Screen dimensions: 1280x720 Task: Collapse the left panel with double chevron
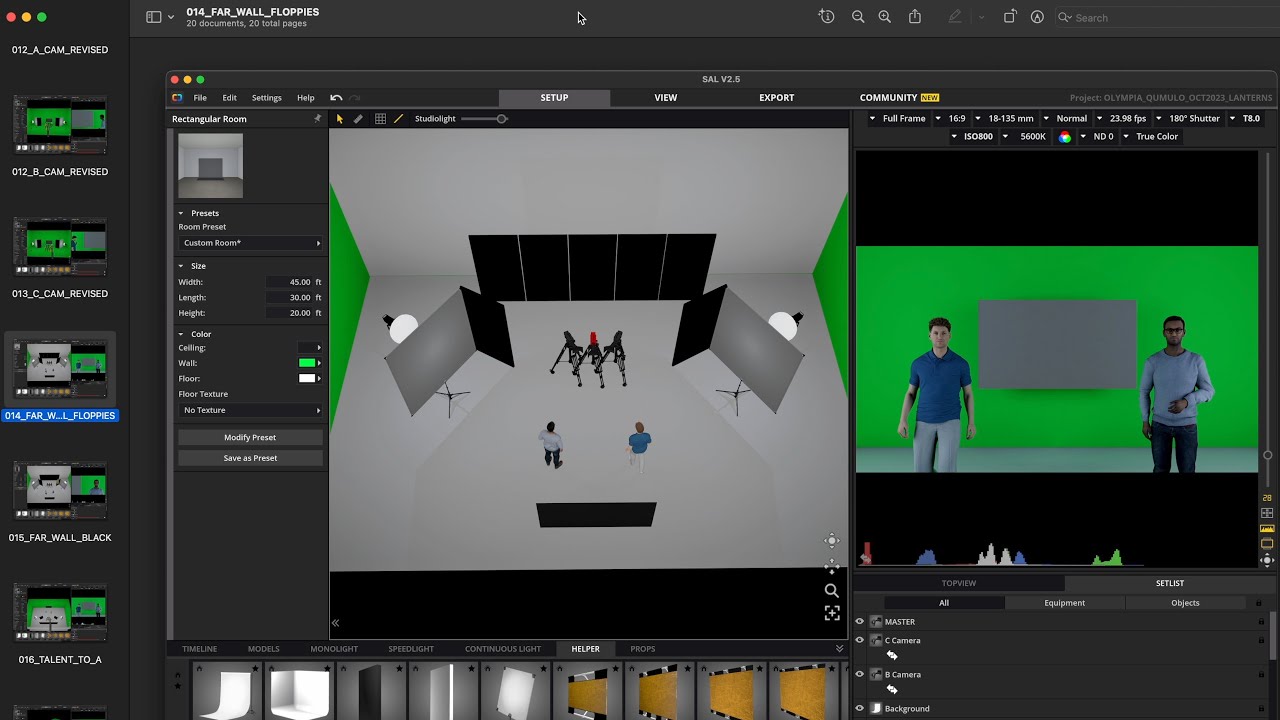tap(335, 623)
